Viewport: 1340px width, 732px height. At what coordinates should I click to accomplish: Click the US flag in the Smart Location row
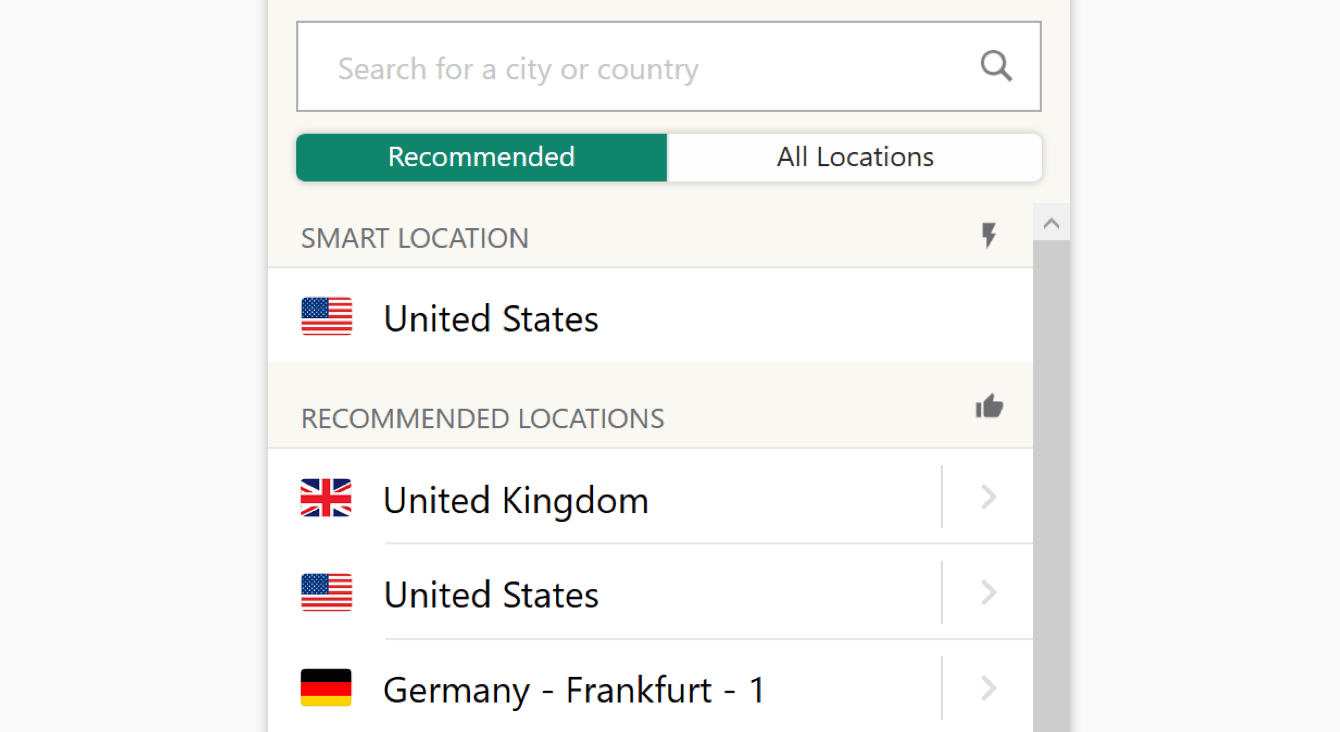[x=326, y=317]
